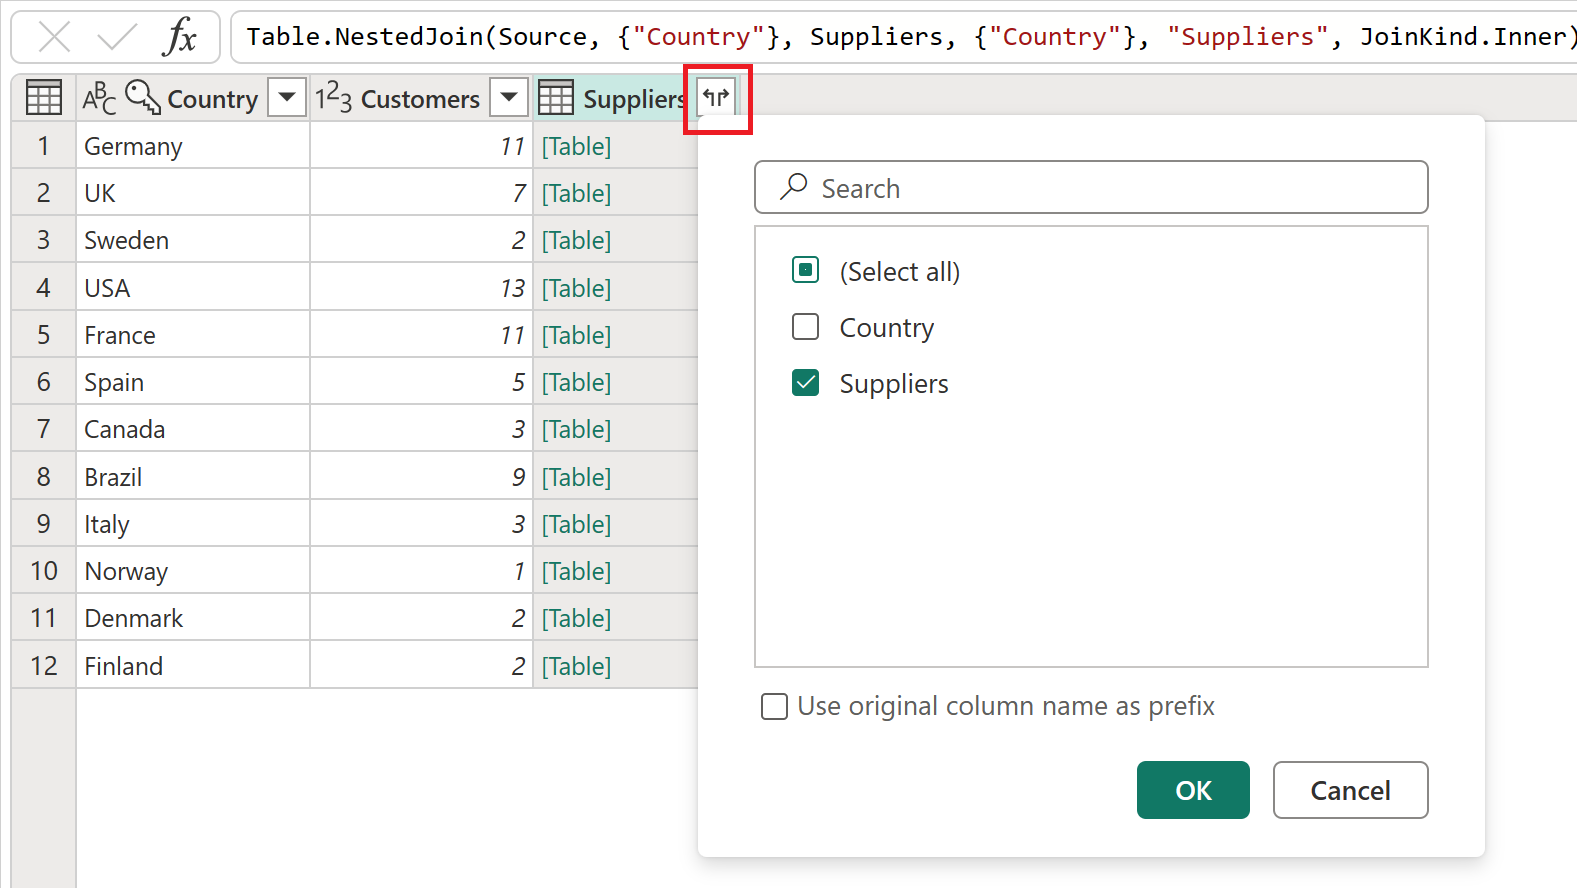
Task: Enable Use original column name as prefix
Action: pyautogui.click(x=774, y=707)
